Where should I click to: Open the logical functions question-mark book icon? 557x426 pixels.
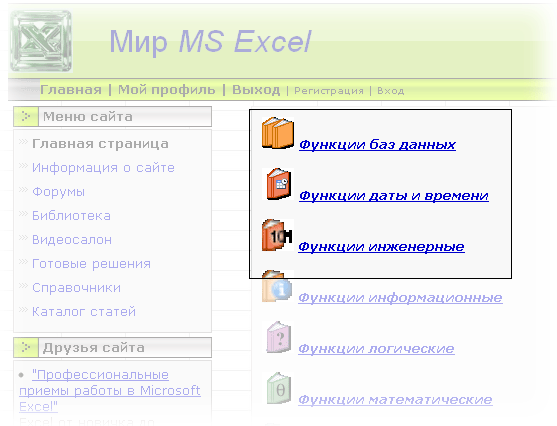(x=279, y=337)
